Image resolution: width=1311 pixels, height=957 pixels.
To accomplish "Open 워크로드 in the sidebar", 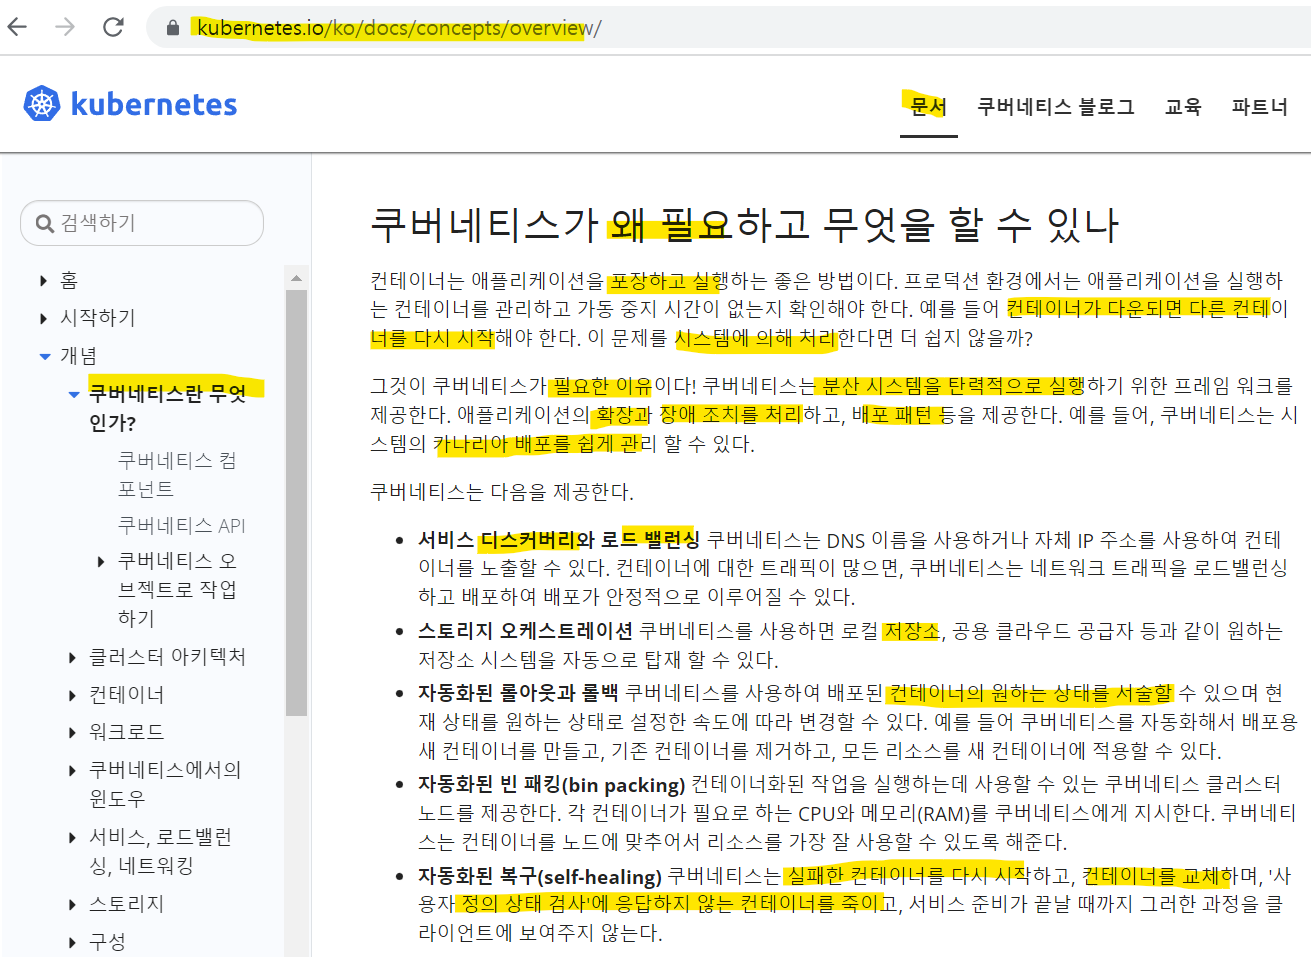I will (x=127, y=732).
